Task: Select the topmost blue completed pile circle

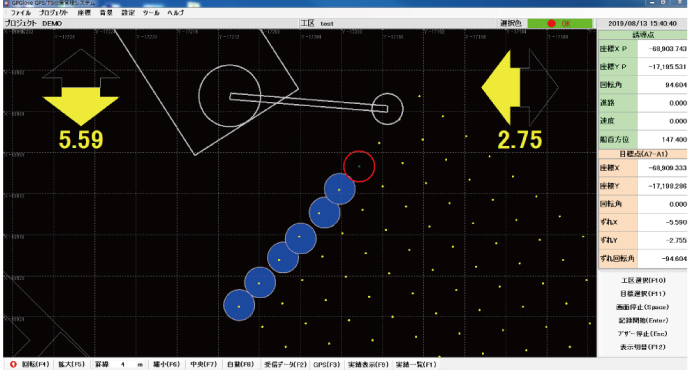Action: coord(339,189)
